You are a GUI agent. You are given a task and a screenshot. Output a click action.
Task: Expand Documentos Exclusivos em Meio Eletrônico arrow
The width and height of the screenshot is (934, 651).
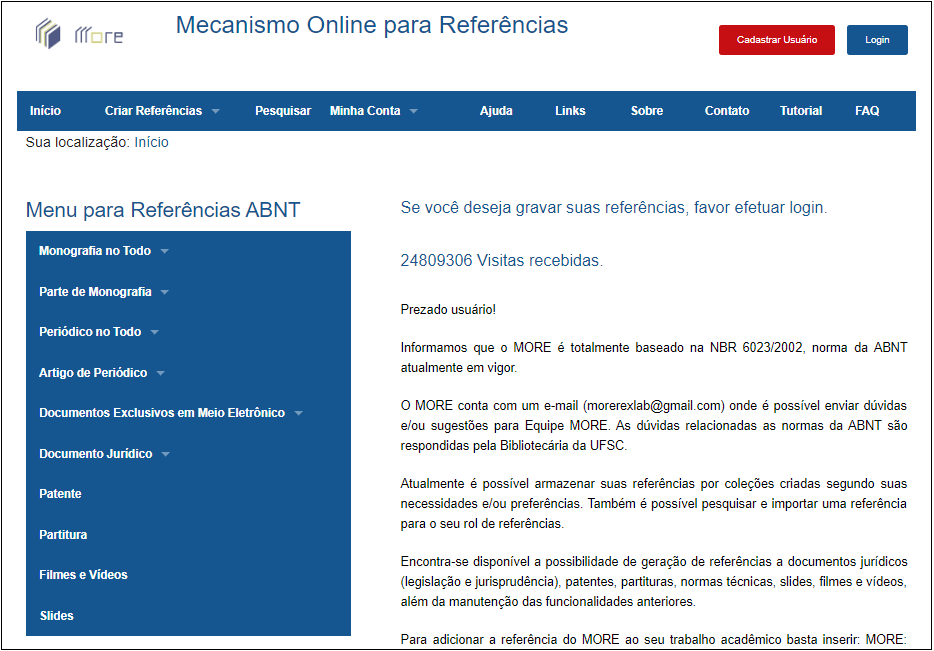(299, 413)
